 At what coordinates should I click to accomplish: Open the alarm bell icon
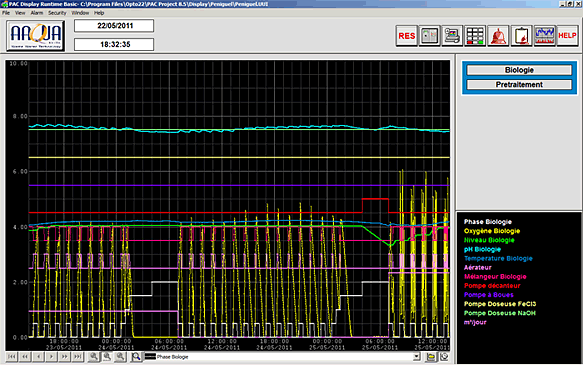[498, 36]
